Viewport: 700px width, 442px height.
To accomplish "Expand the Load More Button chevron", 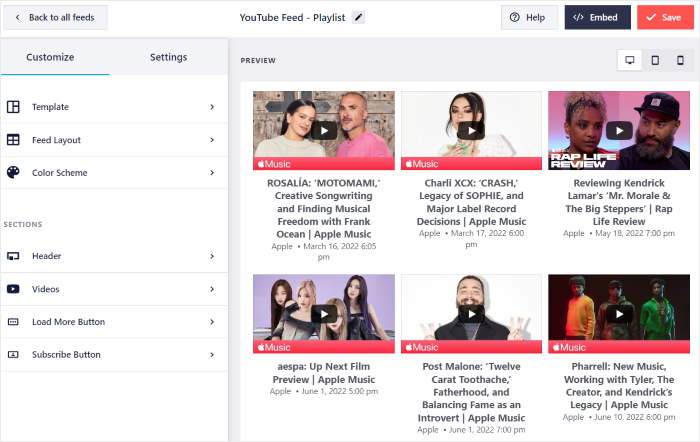I will (212, 322).
